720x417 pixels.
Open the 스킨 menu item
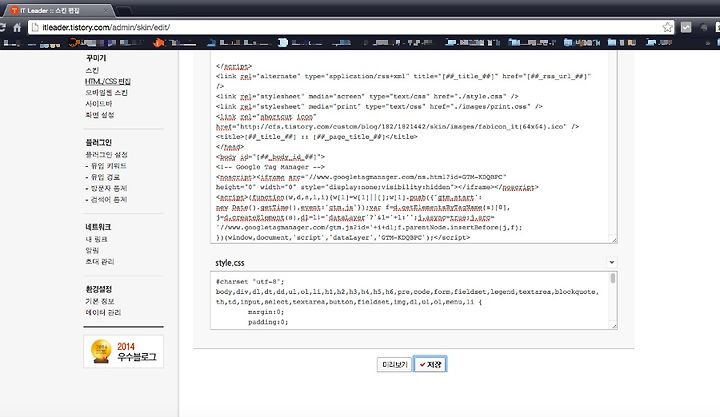pyautogui.click(x=92, y=70)
